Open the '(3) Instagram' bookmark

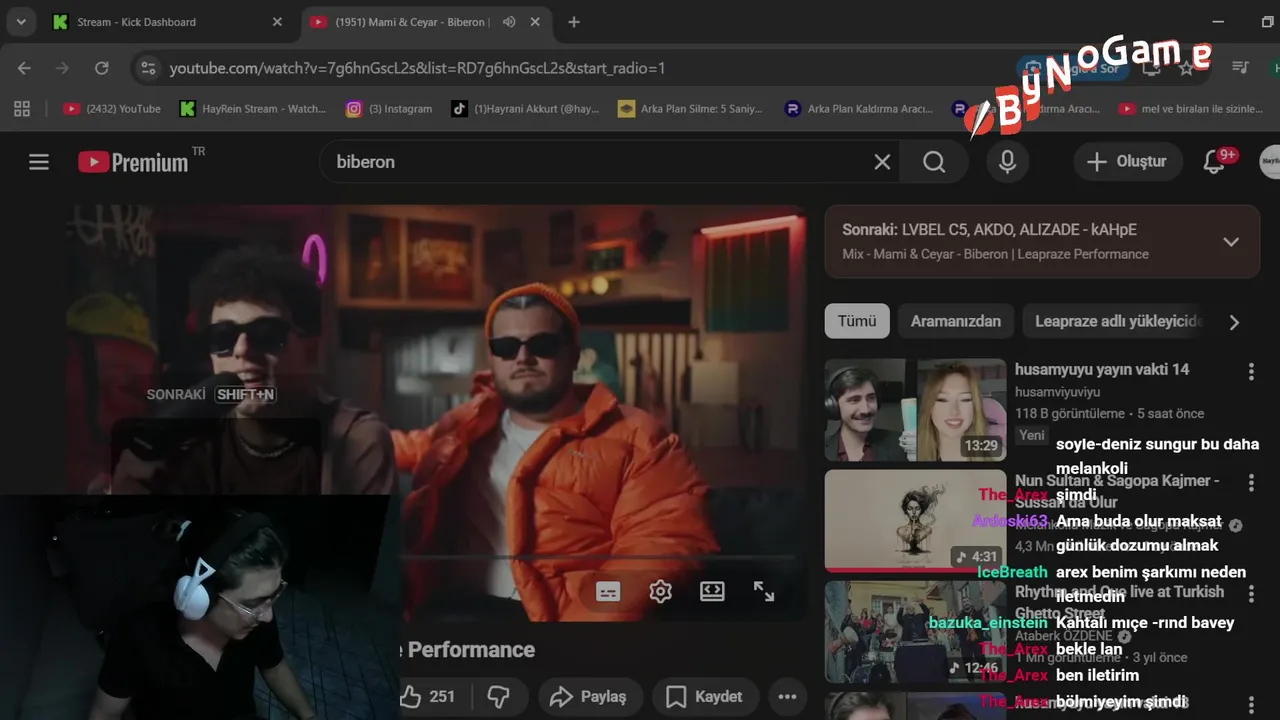[x=389, y=109]
